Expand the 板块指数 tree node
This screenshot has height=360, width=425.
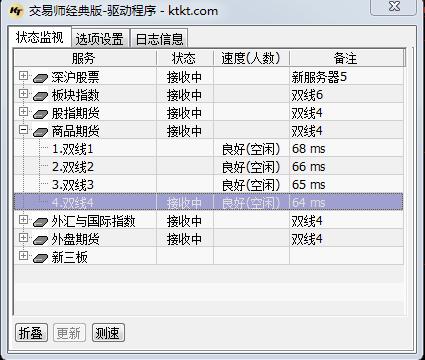coord(23,94)
